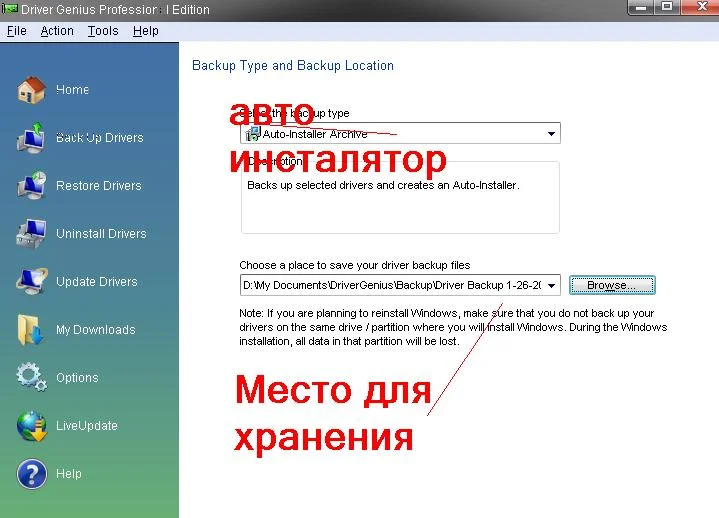The height and width of the screenshot is (518, 719).
Task: Click the Browse... button
Action: pyautogui.click(x=612, y=285)
